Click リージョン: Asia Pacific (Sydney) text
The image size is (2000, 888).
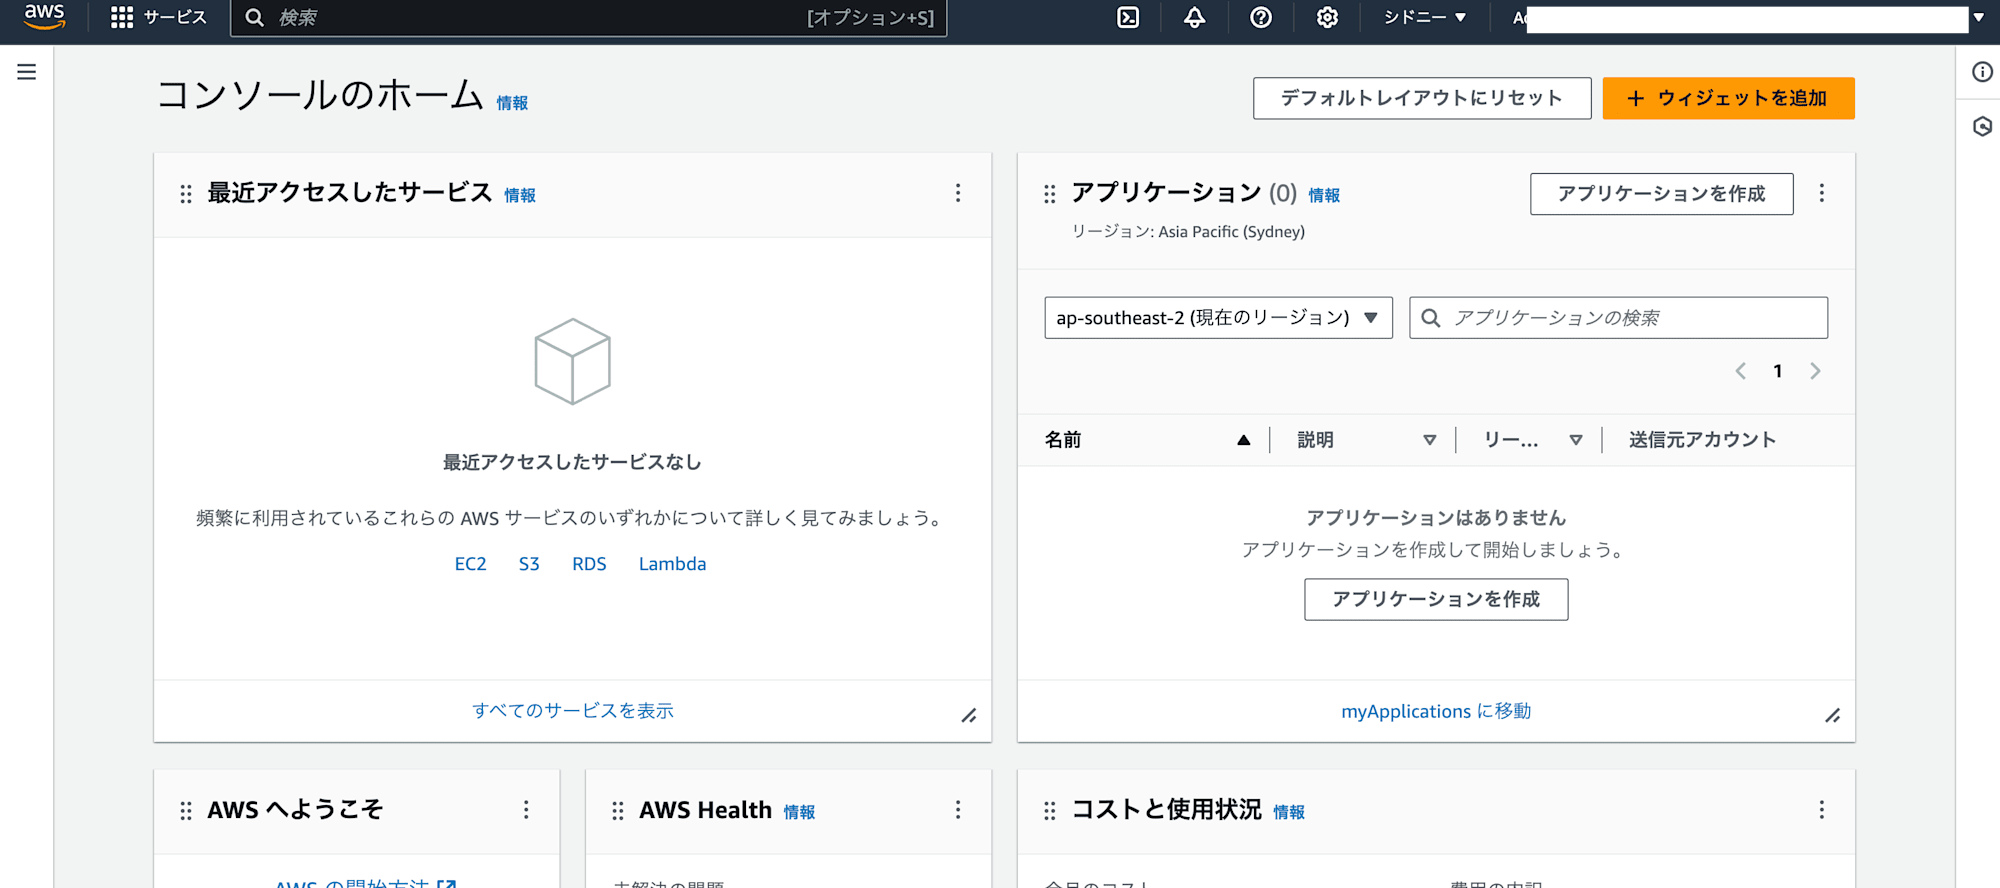pos(1188,232)
